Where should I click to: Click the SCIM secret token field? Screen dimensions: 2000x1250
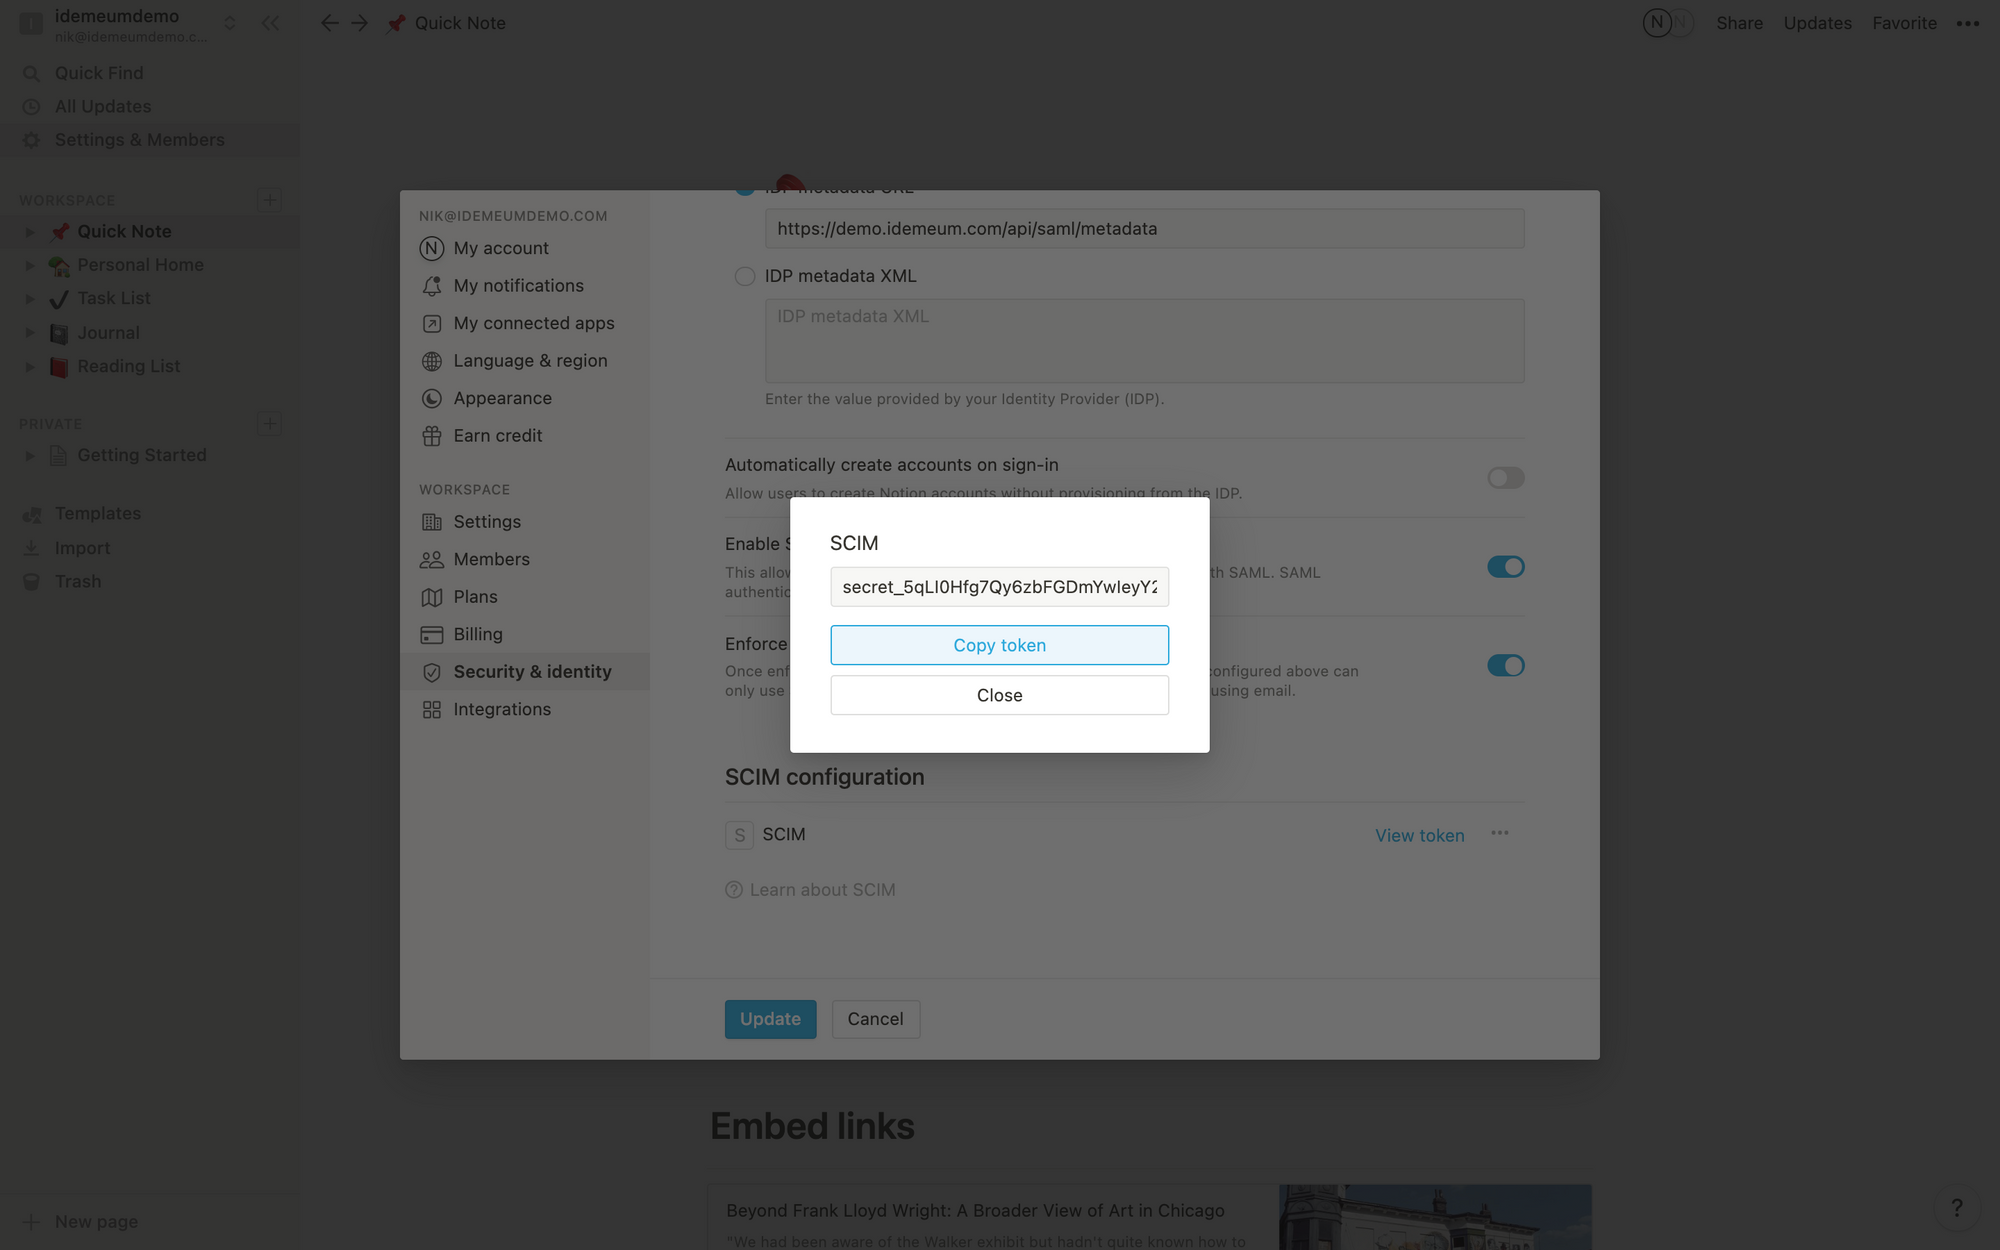(999, 587)
